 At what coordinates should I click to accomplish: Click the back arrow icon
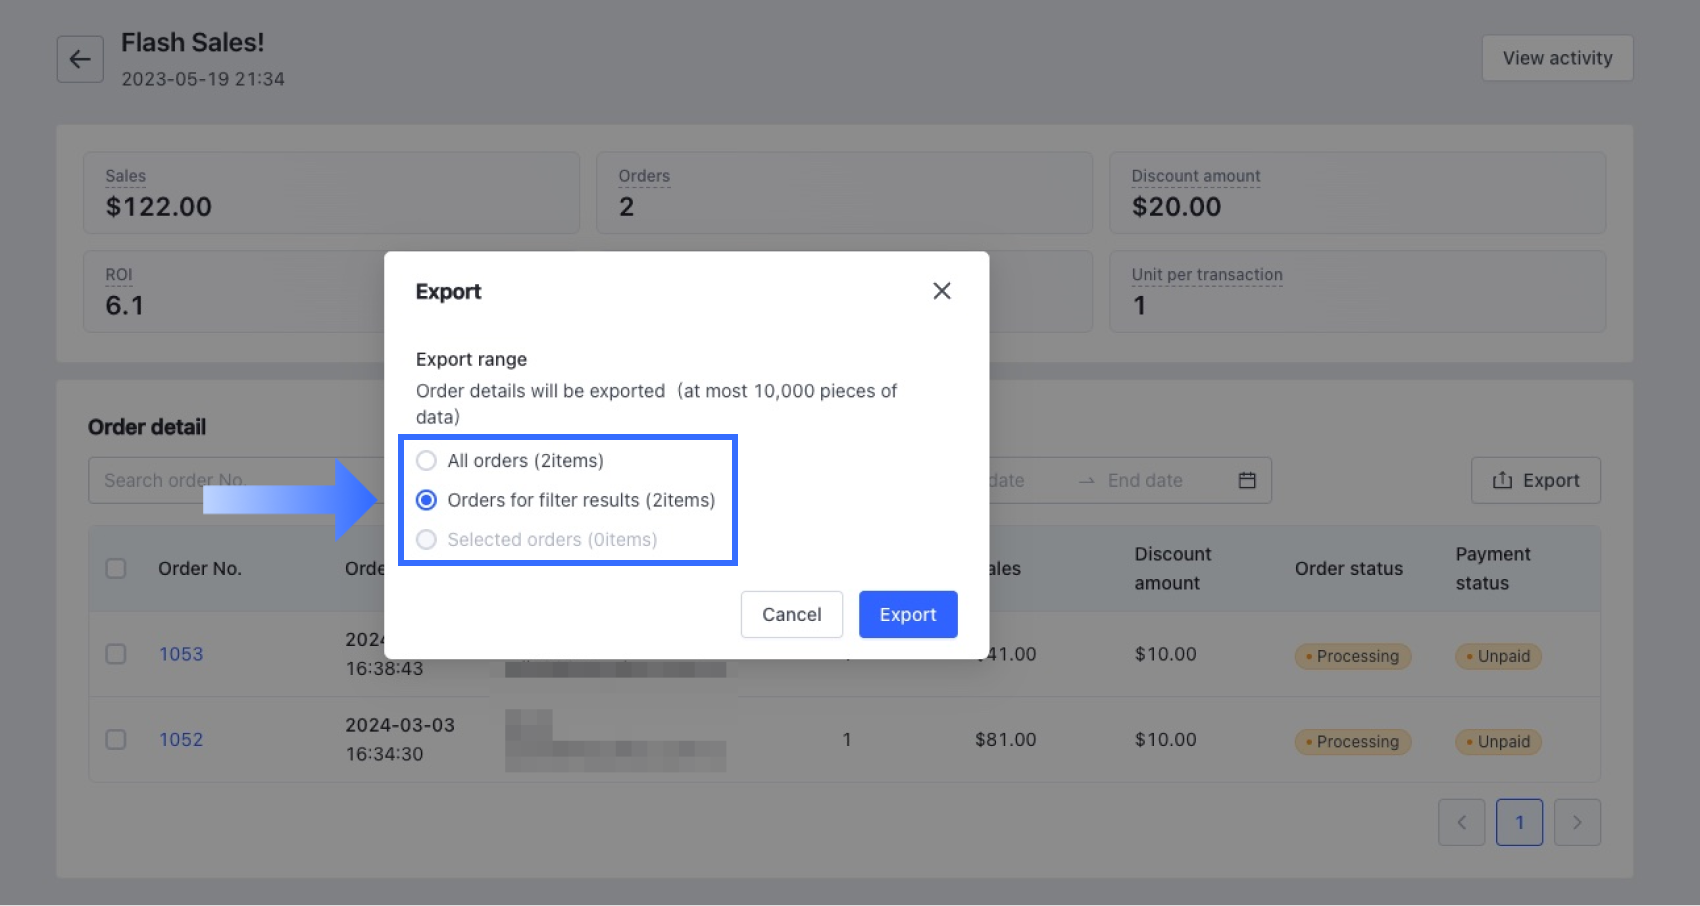click(80, 59)
